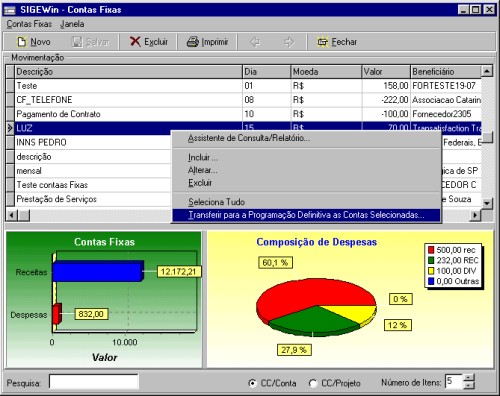Click the yellow '100,00 DIV' legend swatch

coord(431,271)
